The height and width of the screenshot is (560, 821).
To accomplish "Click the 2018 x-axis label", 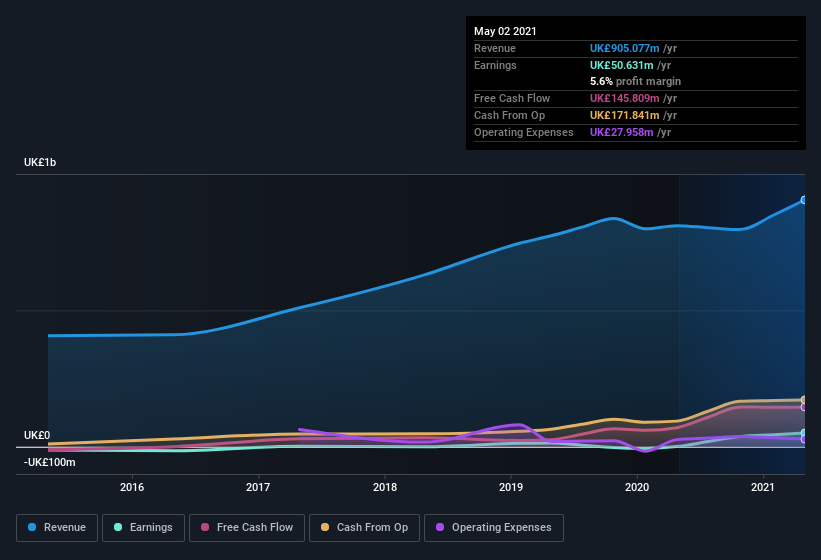I will coord(385,487).
